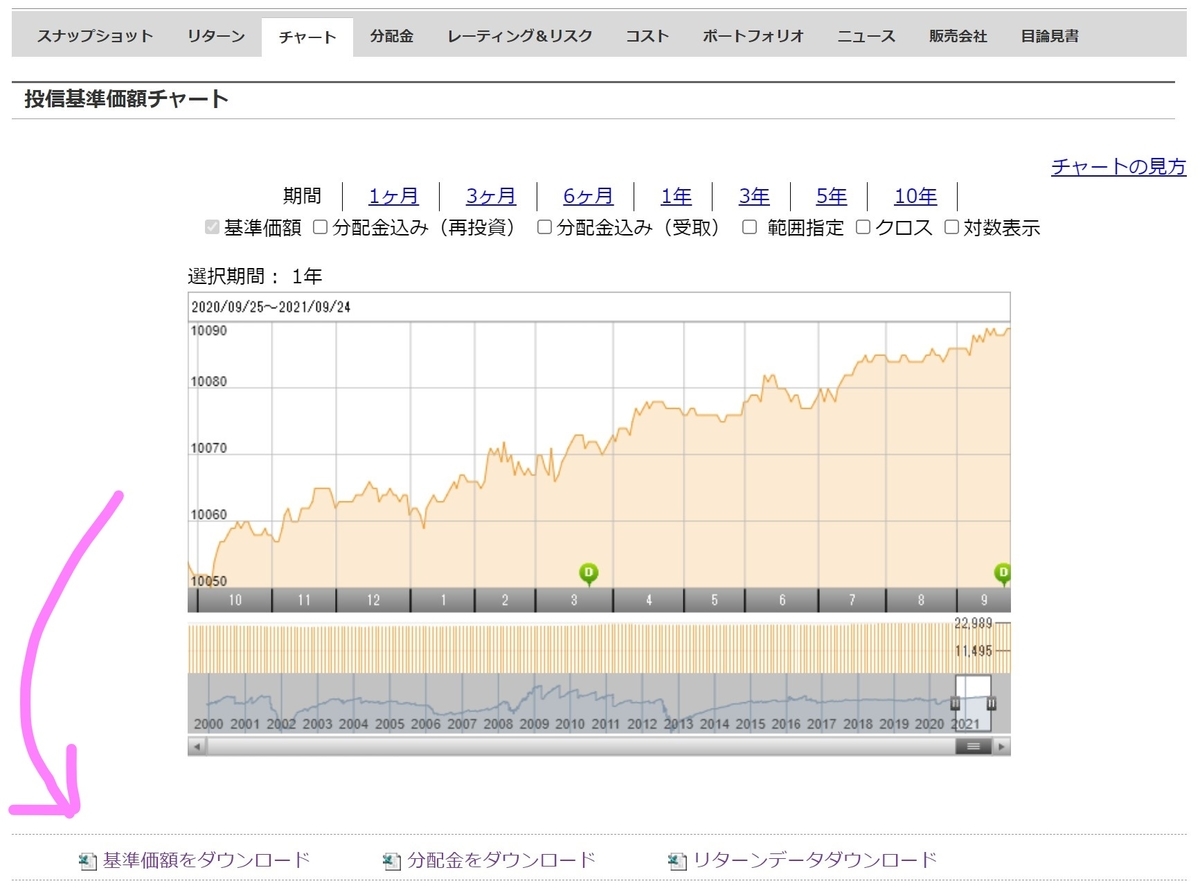Screen dimensions: 1200x888
Task: Set chart period to 5年
Action: [x=831, y=196]
